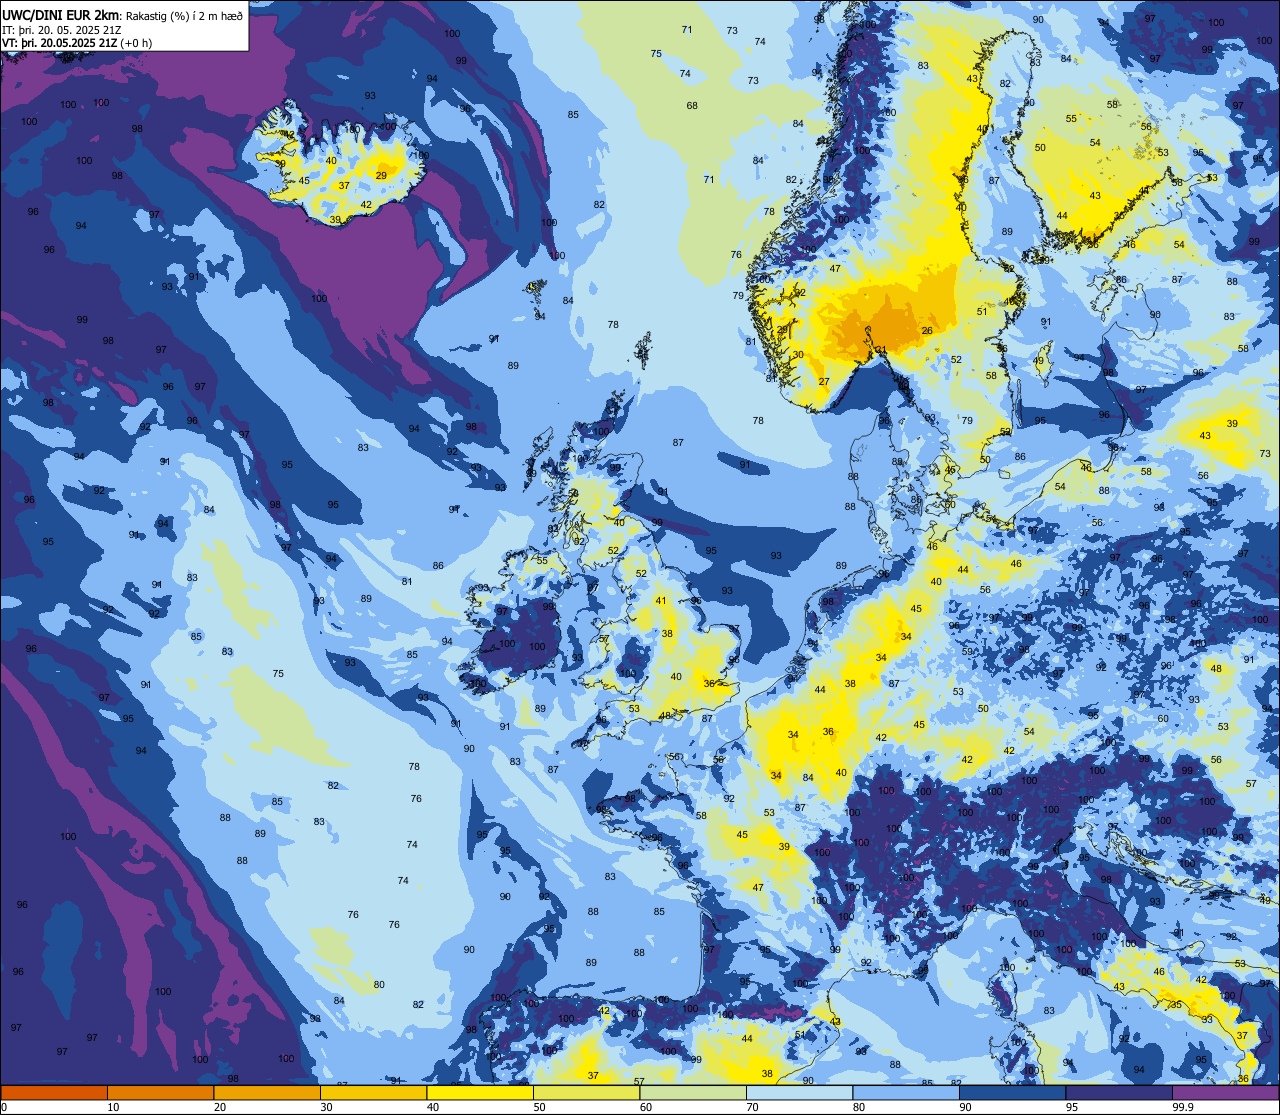
Task: Click the "VT: þri. 20.05.2025 21Z (+0 h)" line
Action: pos(77,43)
